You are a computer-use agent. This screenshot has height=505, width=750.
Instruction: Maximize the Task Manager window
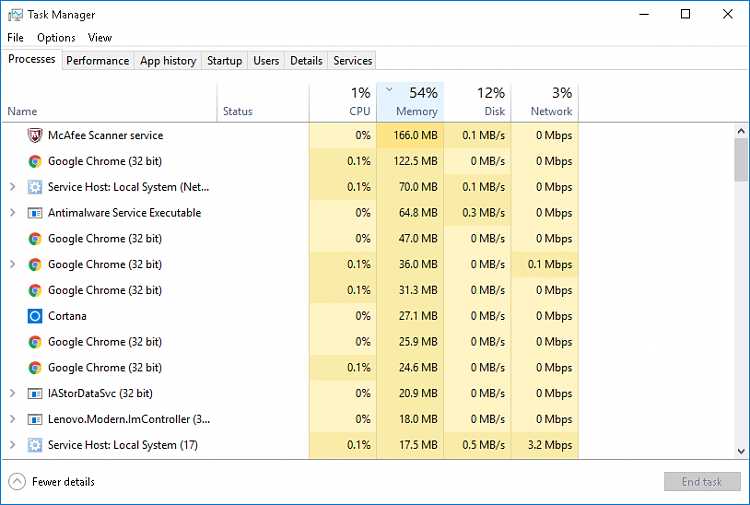pos(685,14)
